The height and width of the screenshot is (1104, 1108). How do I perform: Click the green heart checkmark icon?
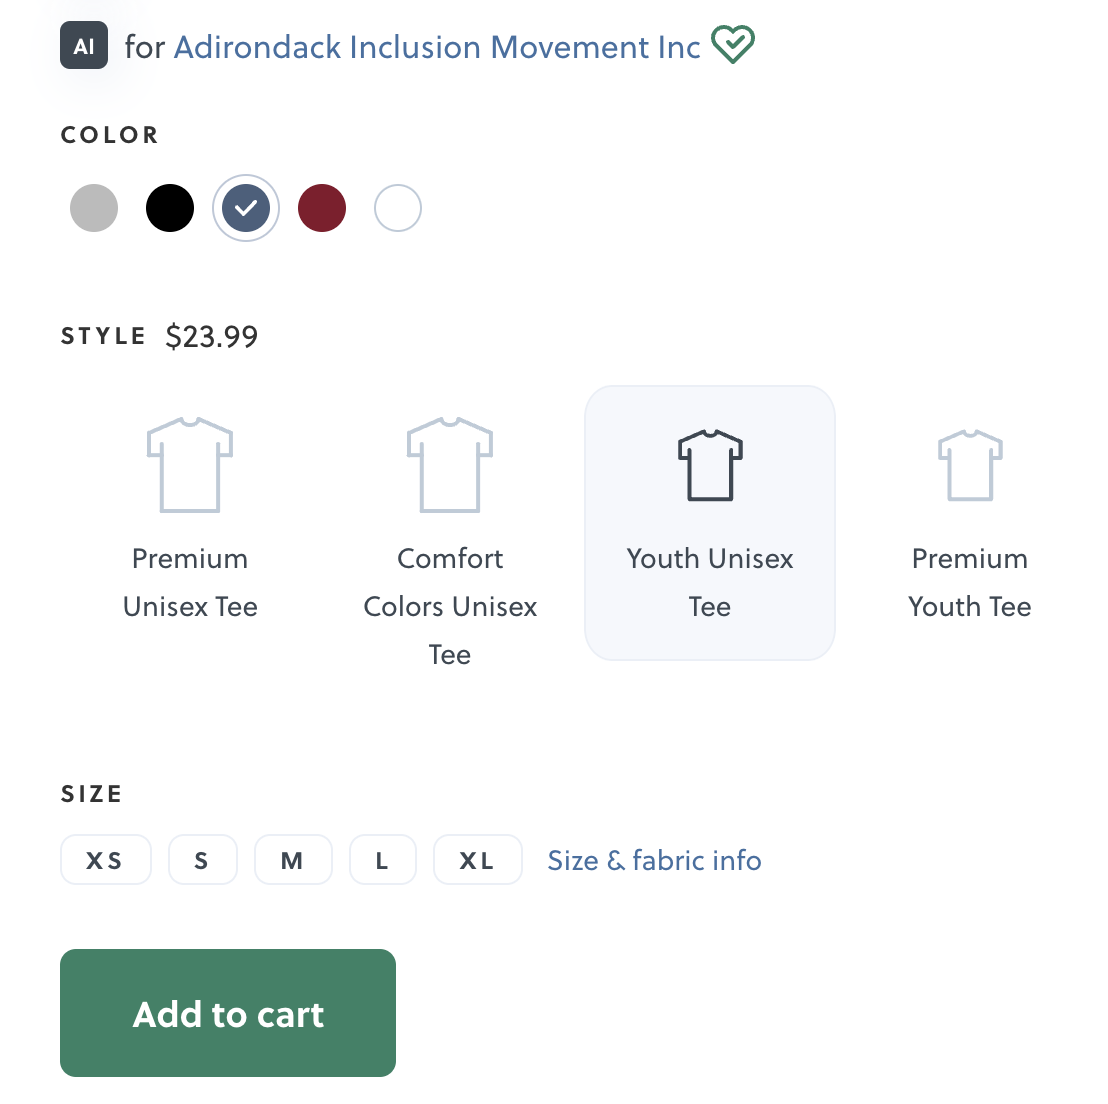pyautogui.click(x=732, y=45)
